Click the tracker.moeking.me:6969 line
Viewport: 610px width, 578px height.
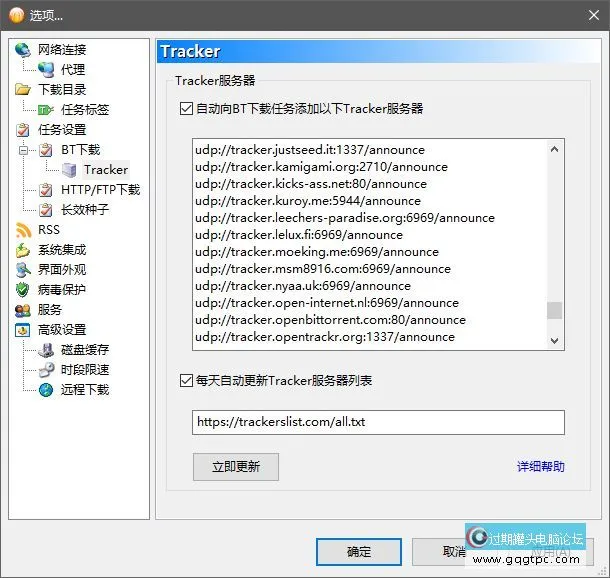tap(317, 252)
